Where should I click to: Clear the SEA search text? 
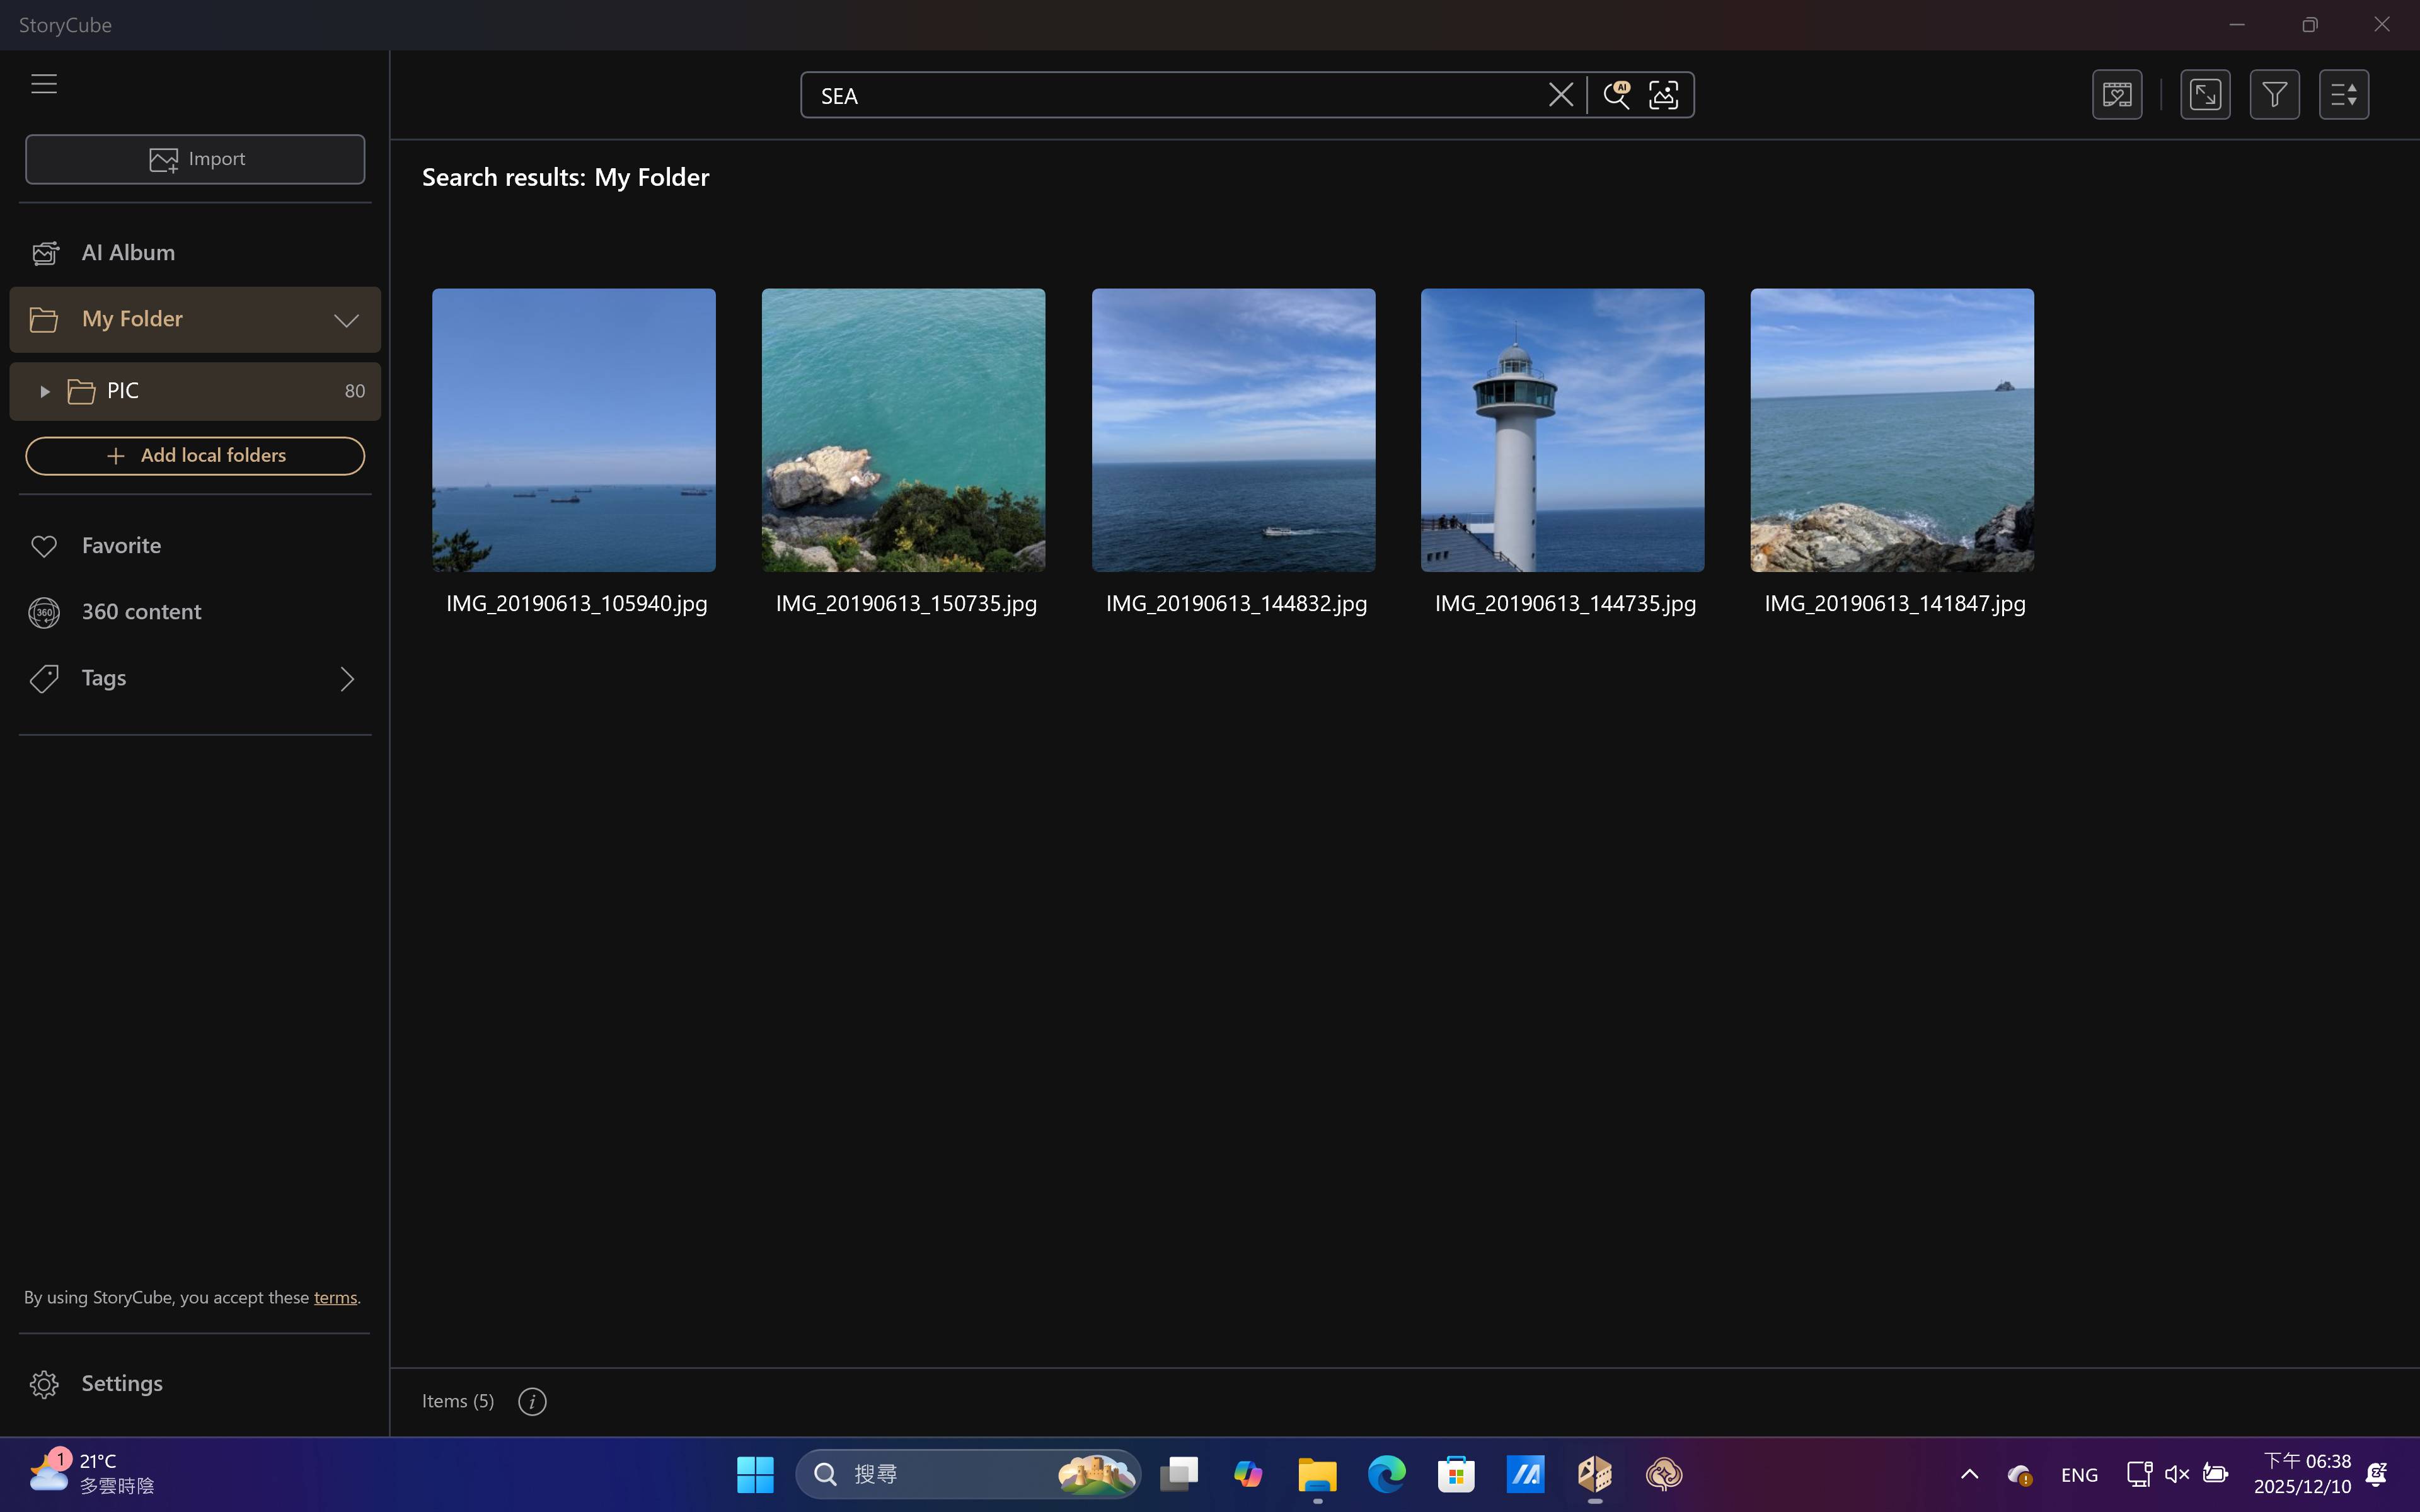(x=1560, y=95)
